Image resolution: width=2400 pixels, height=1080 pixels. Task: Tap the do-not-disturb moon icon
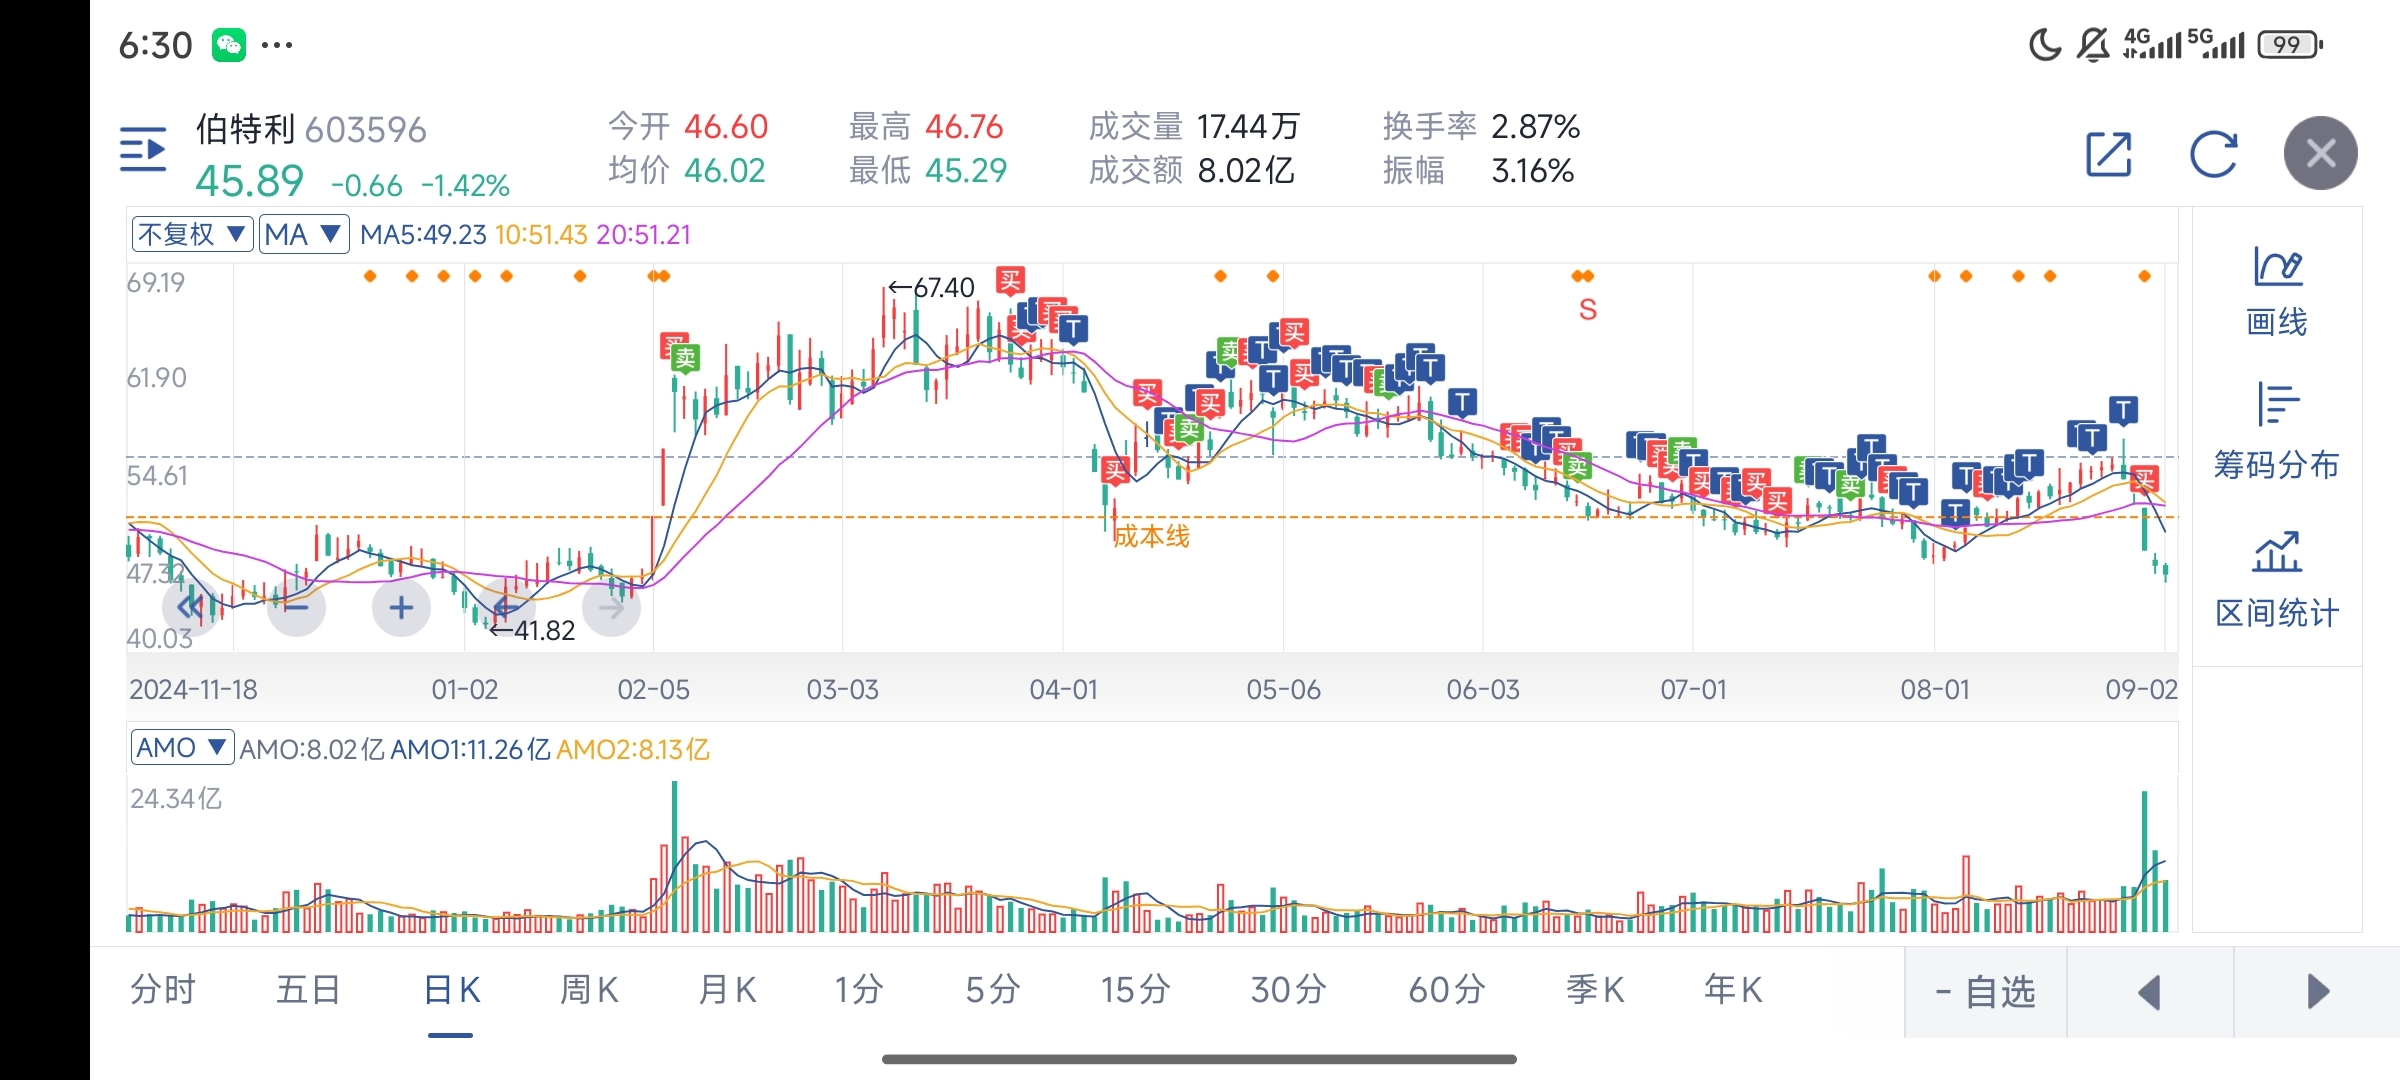pyautogui.click(x=2045, y=45)
